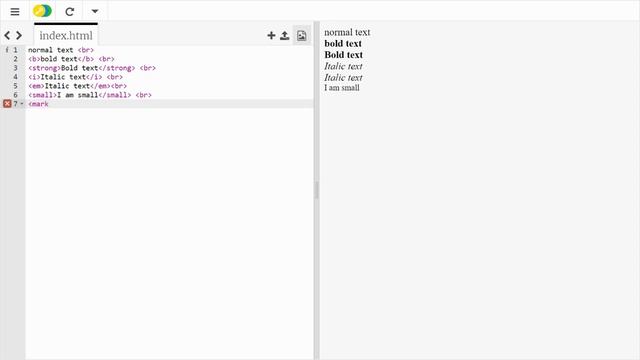The width and height of the screenshot is (640, 360).
Task: Collapse the fold arrow on line 7
Action: (22, 104)
